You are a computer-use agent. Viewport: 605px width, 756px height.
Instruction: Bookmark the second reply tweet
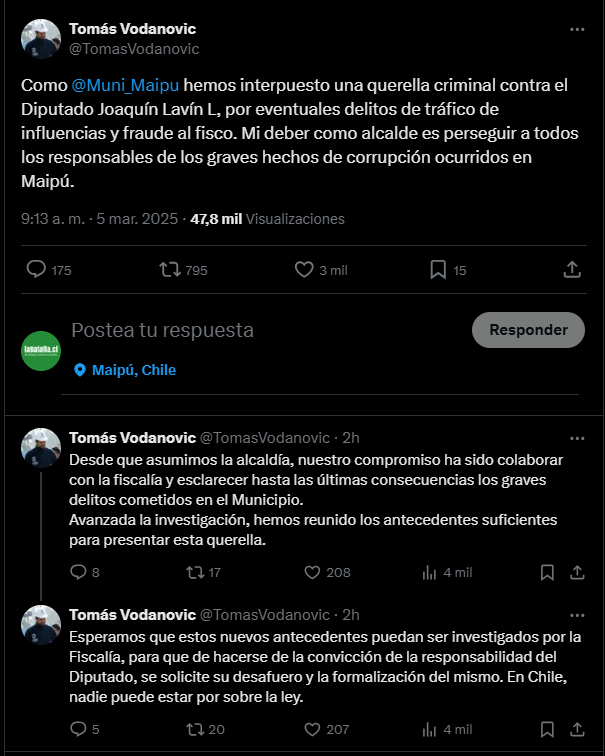tap(547, 730)
